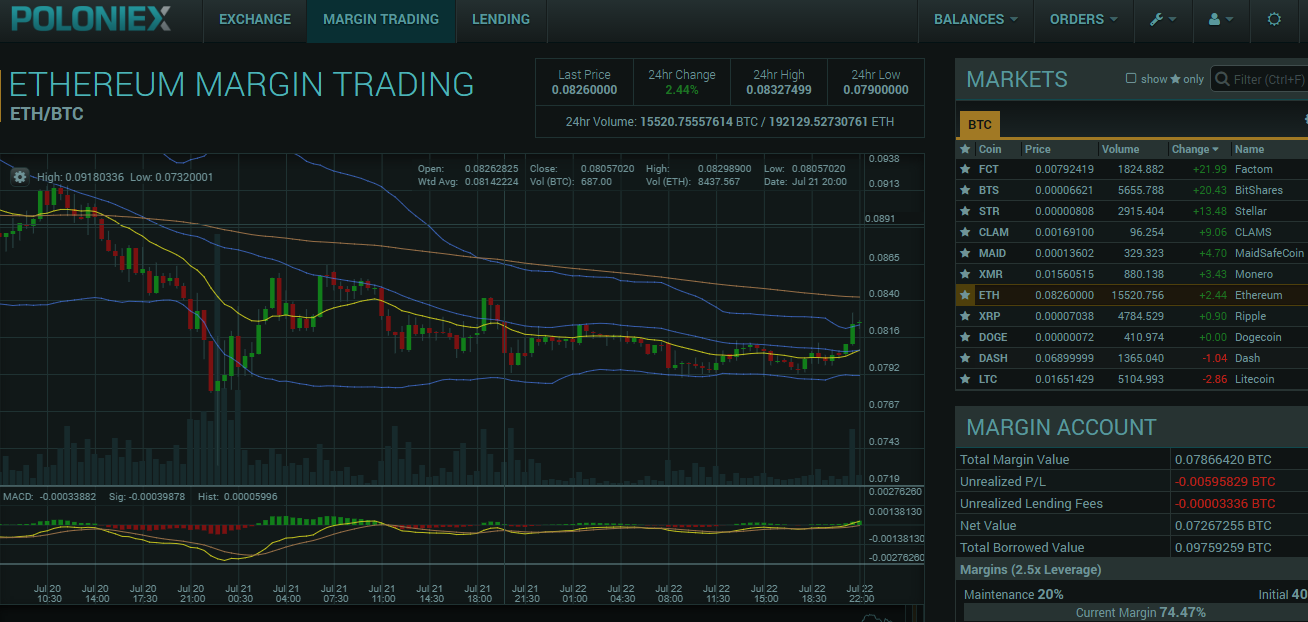The height and width of the screenshot is (622, 1308).
Task: Go to the MARGIN TRADING tab
Action: coord(381,19)
